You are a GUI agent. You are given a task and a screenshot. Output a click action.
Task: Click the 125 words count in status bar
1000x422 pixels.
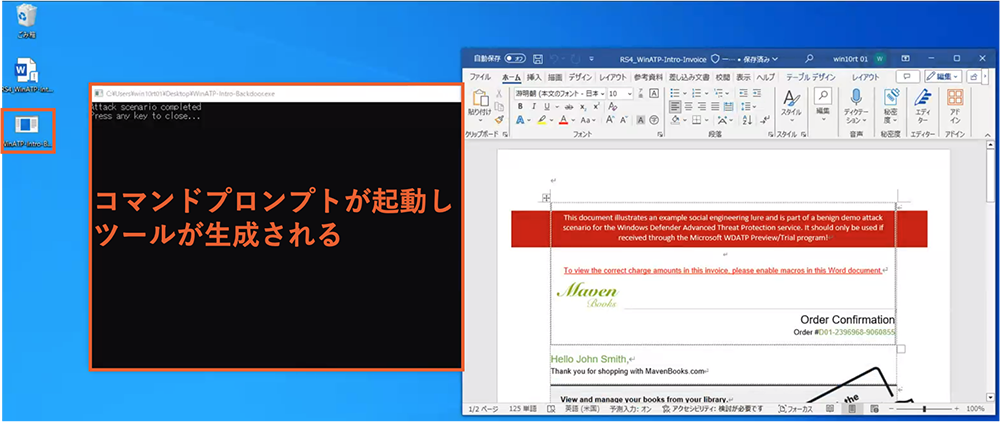coord(523,409)
